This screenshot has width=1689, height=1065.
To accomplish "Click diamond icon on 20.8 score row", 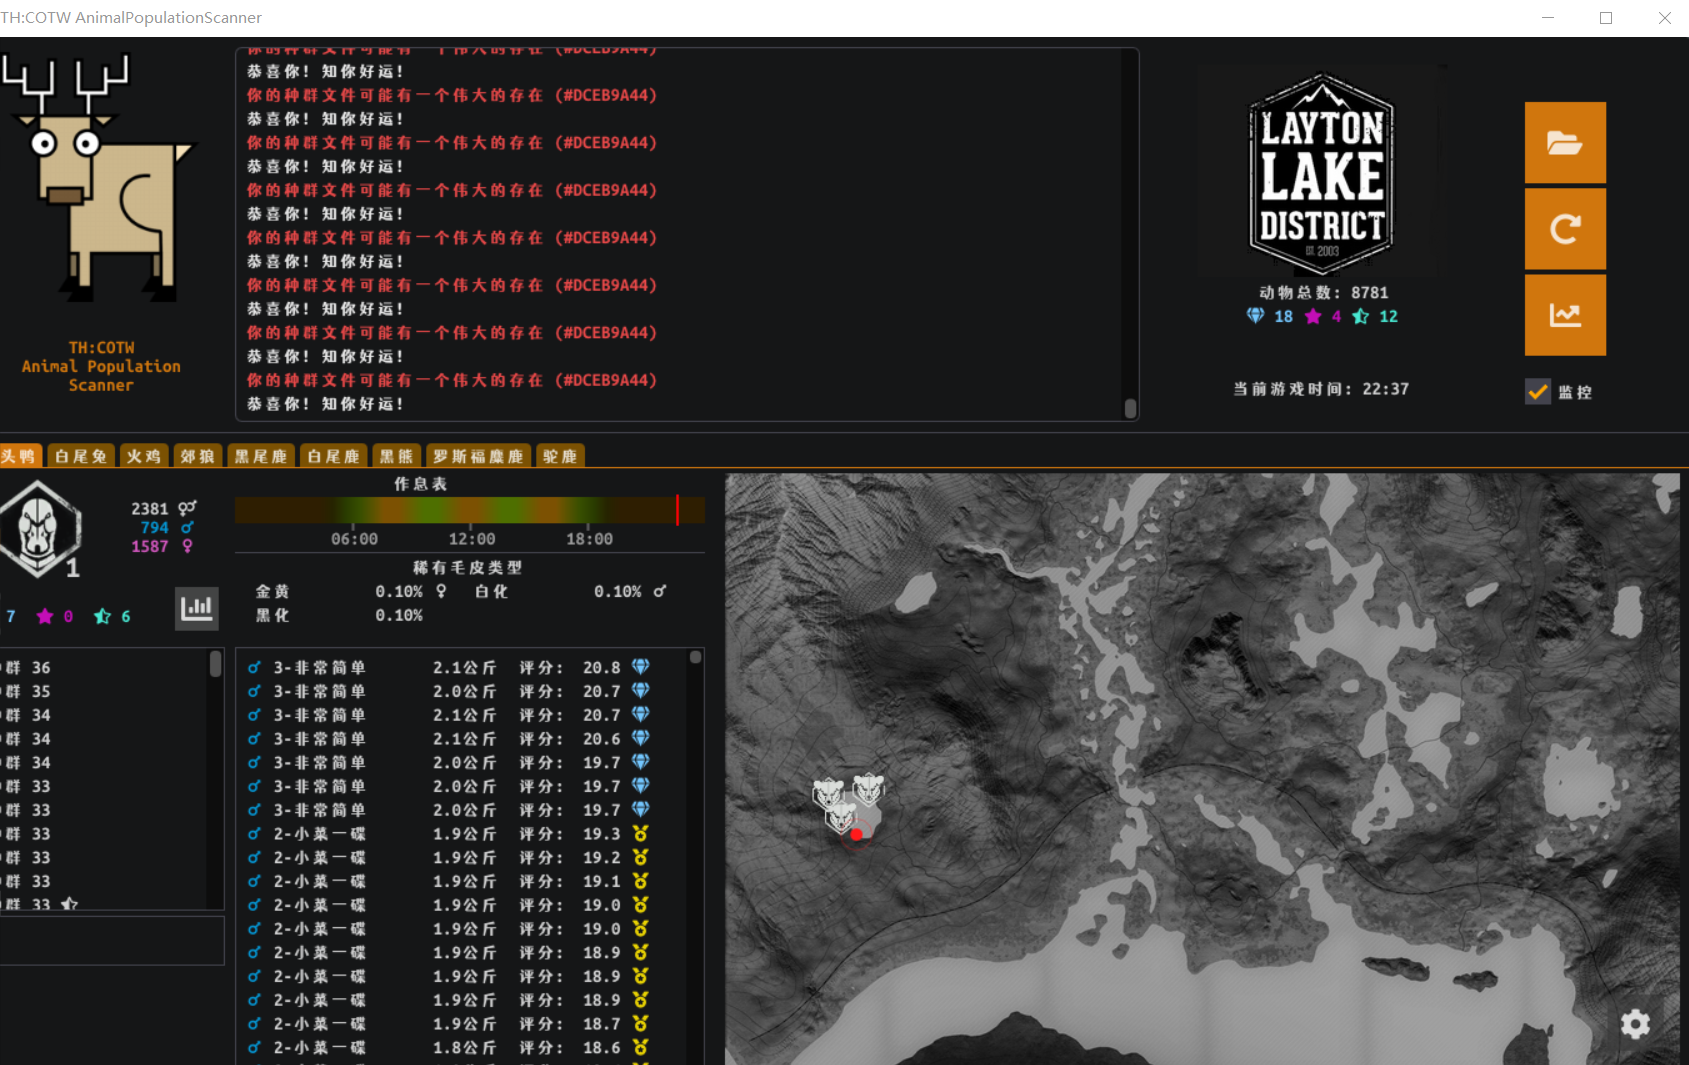I will (x=641, y=667).
